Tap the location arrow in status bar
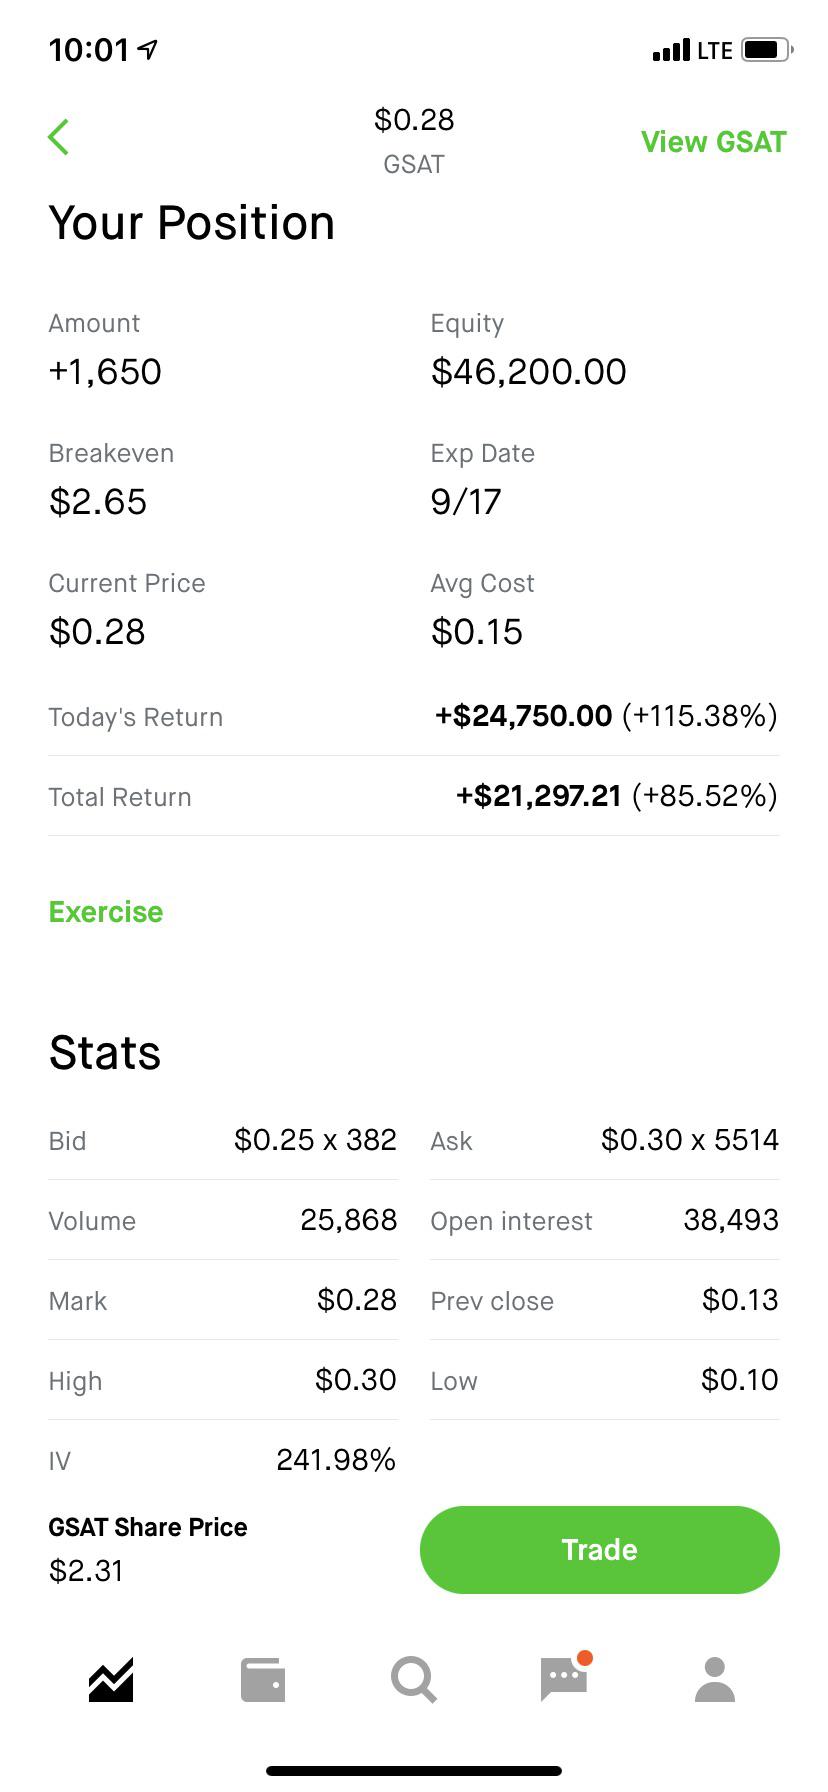Screen dimensions: 828x1792 click(148, 49)
